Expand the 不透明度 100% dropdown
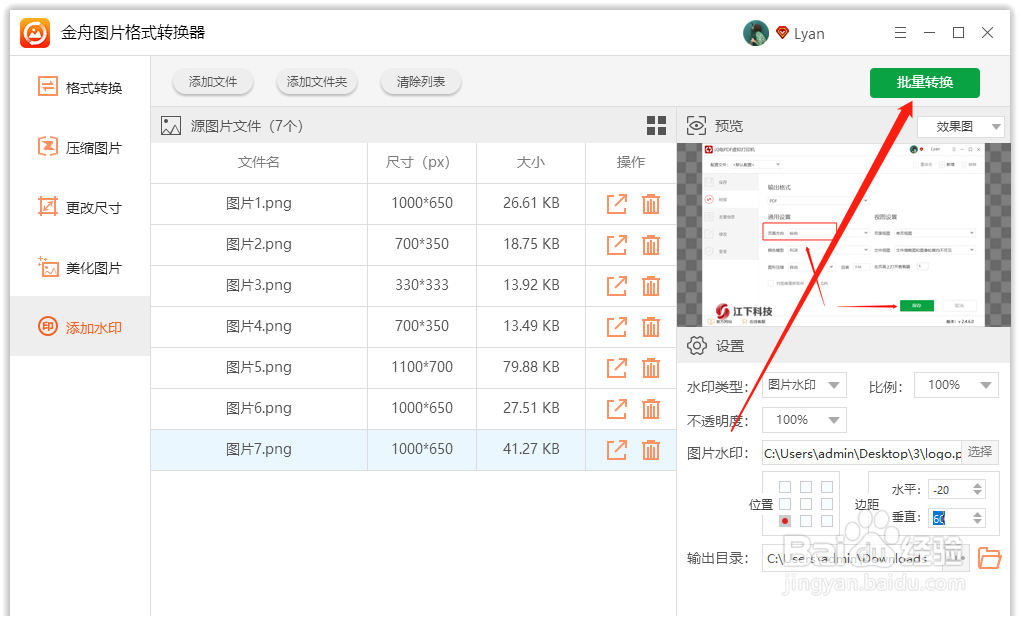This screenshot has width=1020, height=618. coord(803,419)
